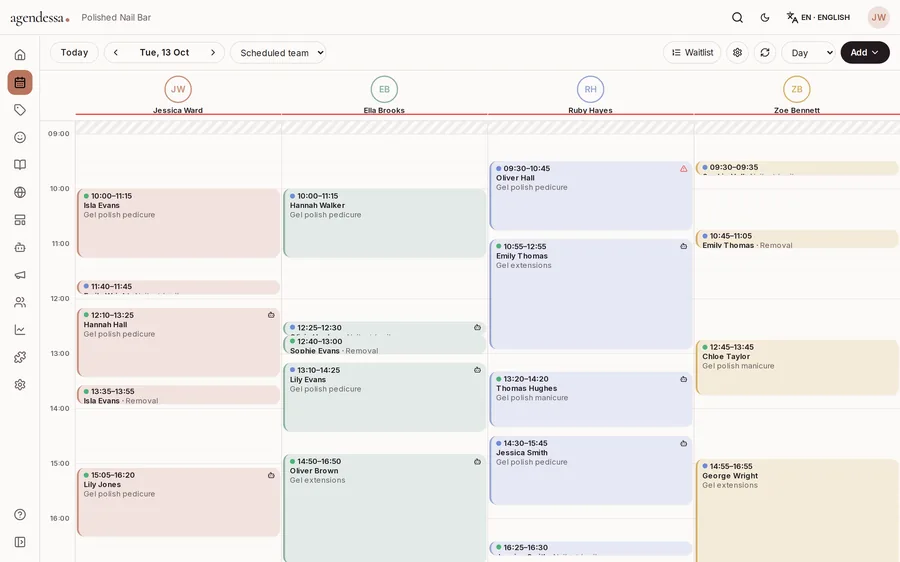Open Lily Jones 15:05–16:20 appointment

pos(178,502)
